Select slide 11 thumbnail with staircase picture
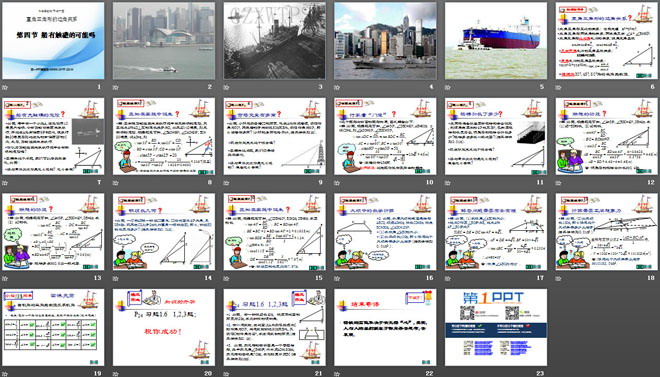Image resolution: width=660 pixels, height=377 pixels. coord(496,136)
